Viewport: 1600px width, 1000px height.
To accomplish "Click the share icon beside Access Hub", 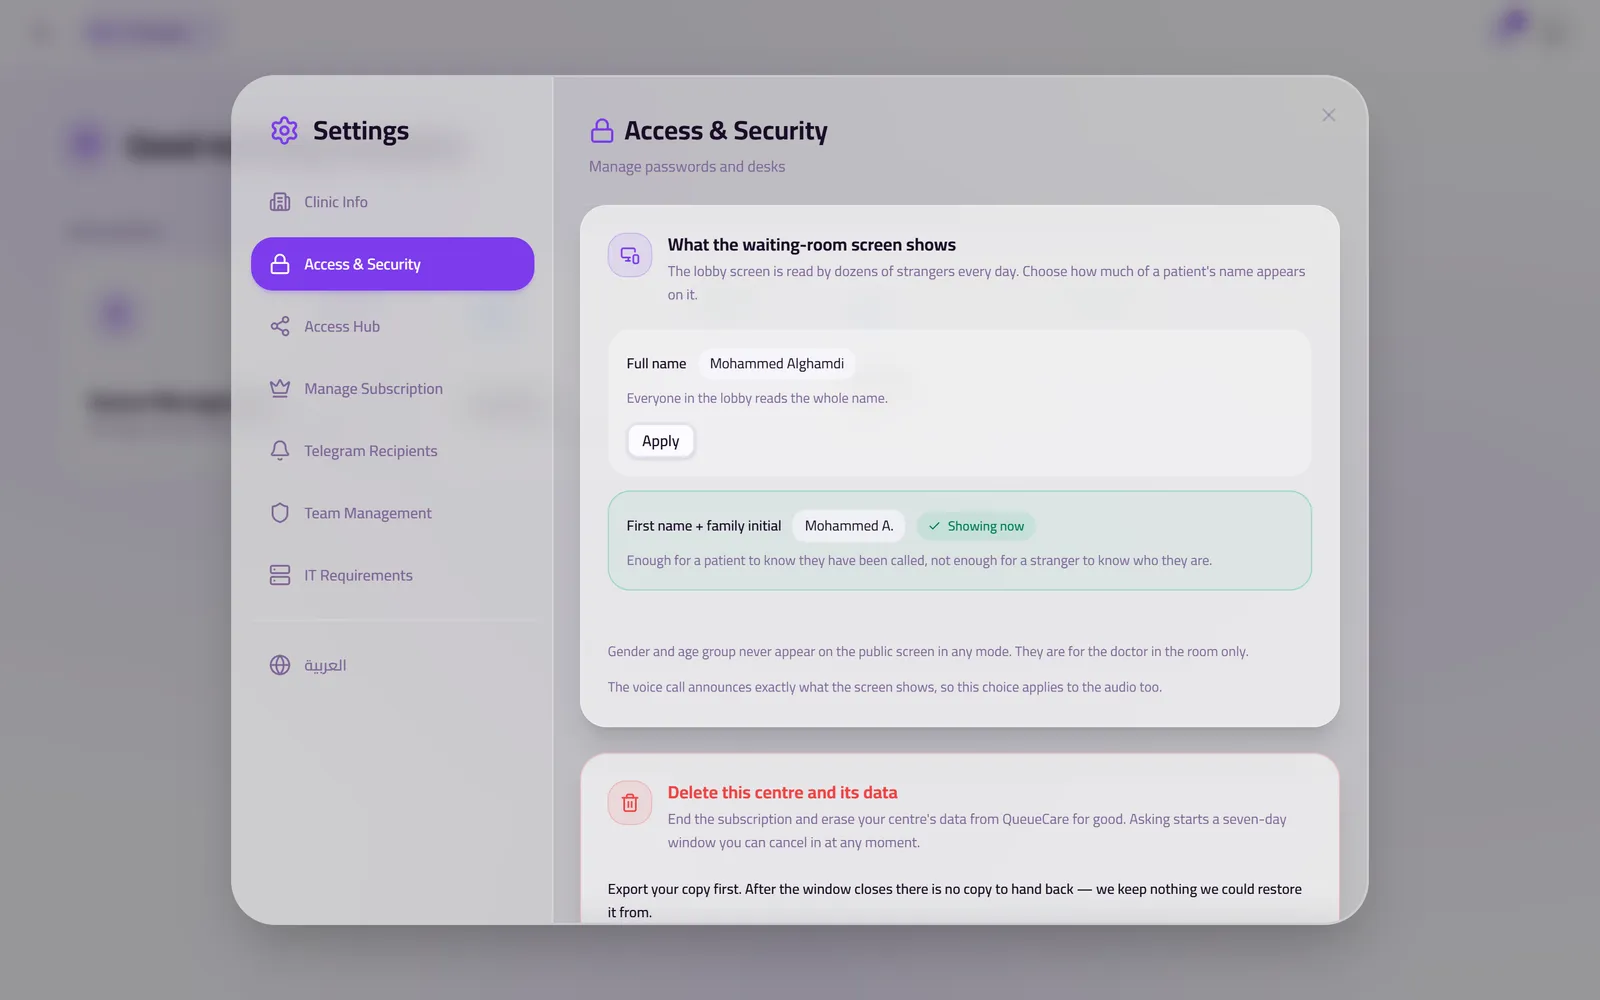I will click(x=280, y=326).
